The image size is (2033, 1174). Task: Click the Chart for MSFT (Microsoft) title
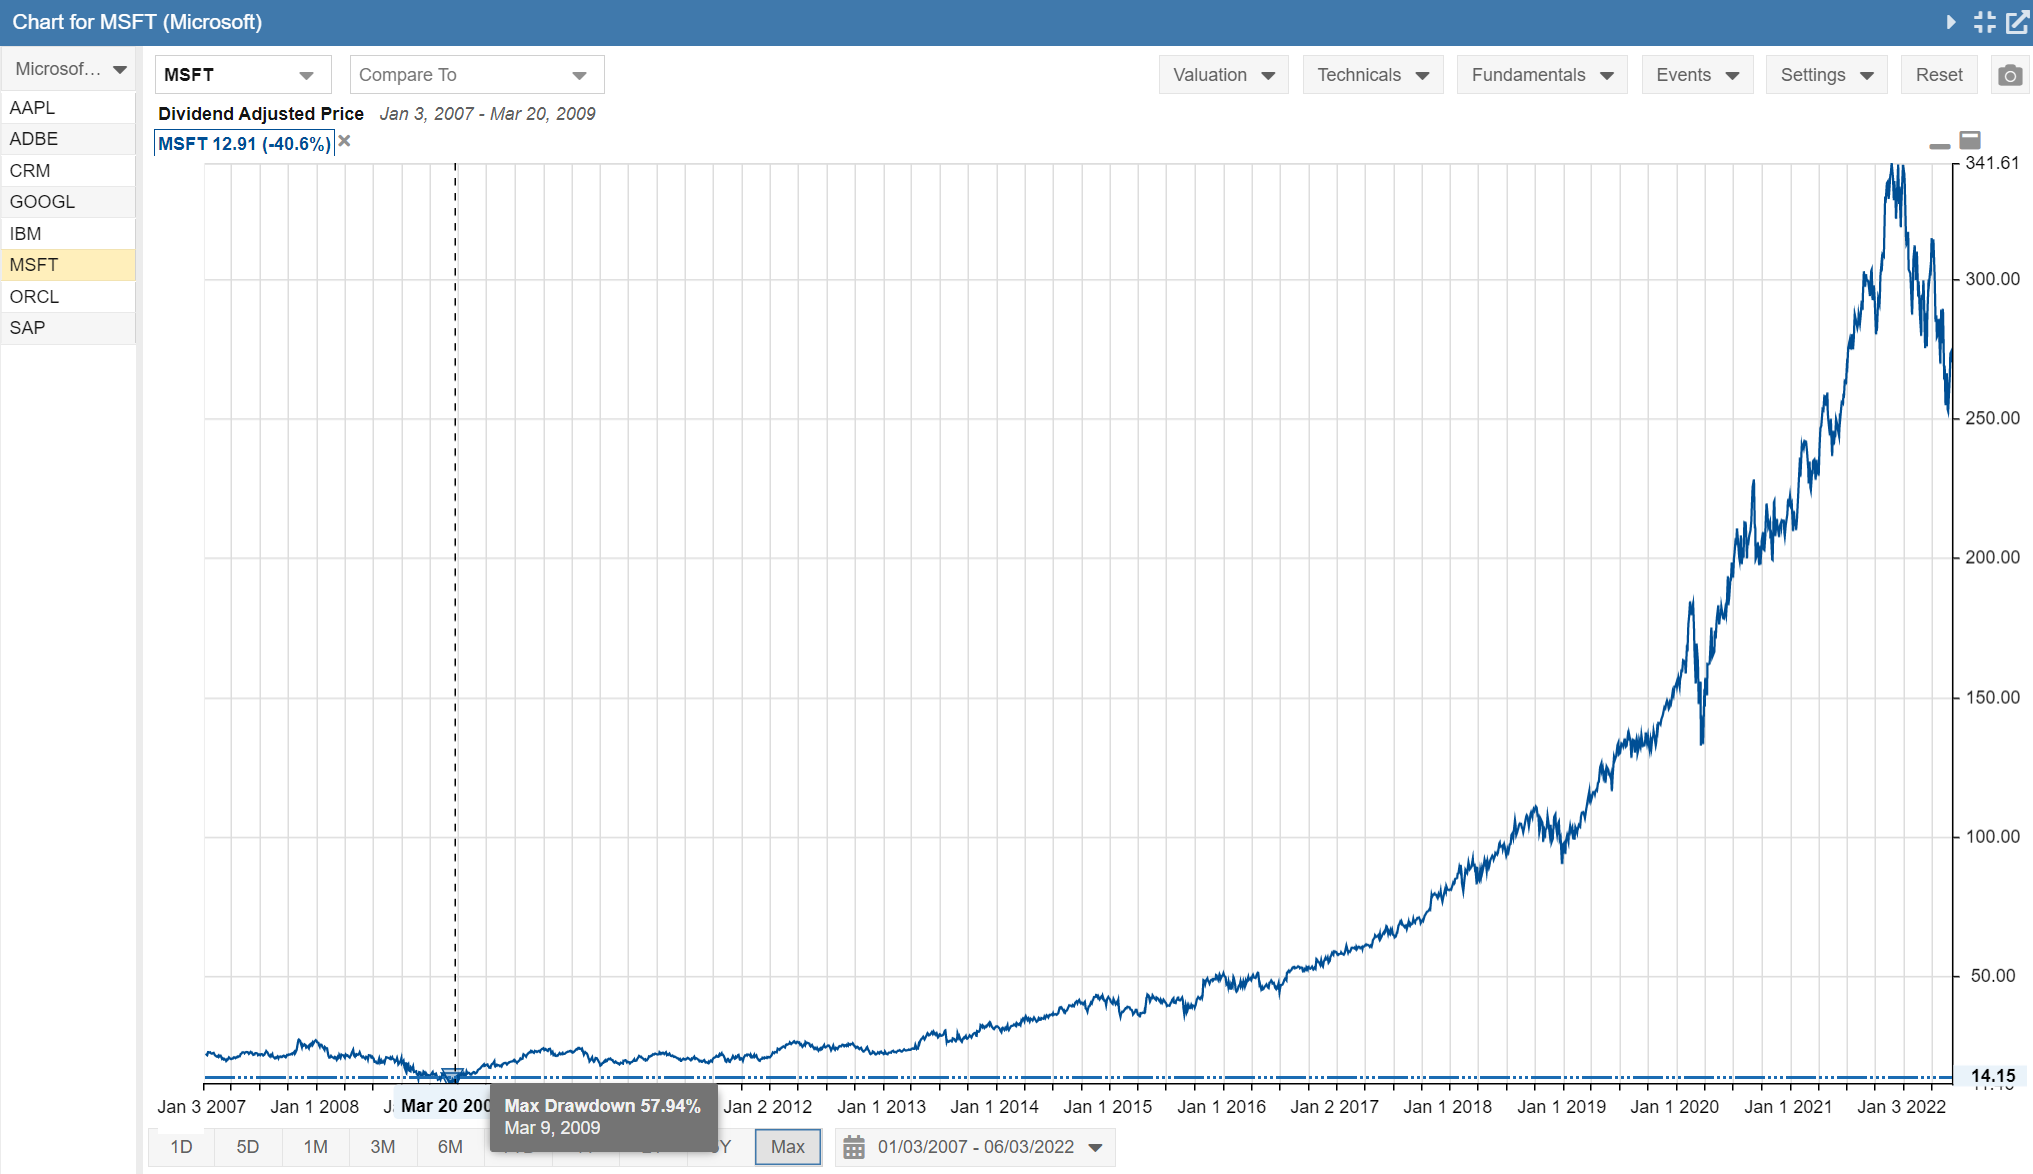pos(137,22)
